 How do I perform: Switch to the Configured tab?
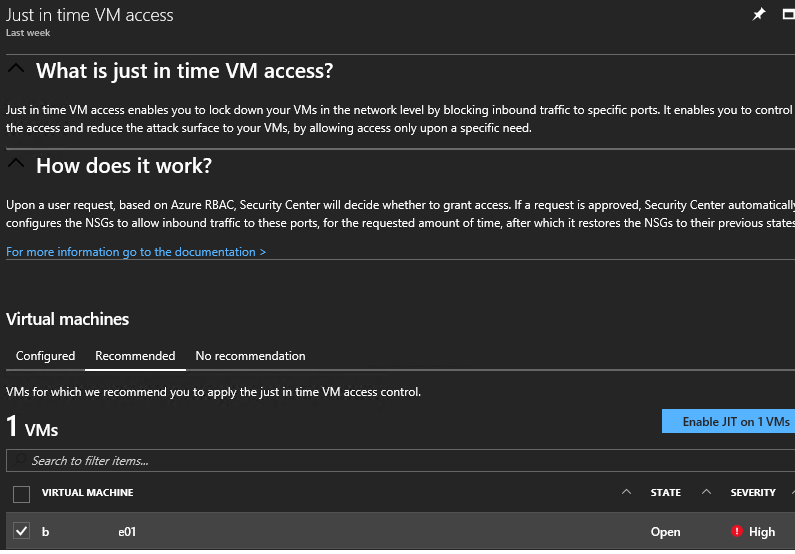[45, 356]
